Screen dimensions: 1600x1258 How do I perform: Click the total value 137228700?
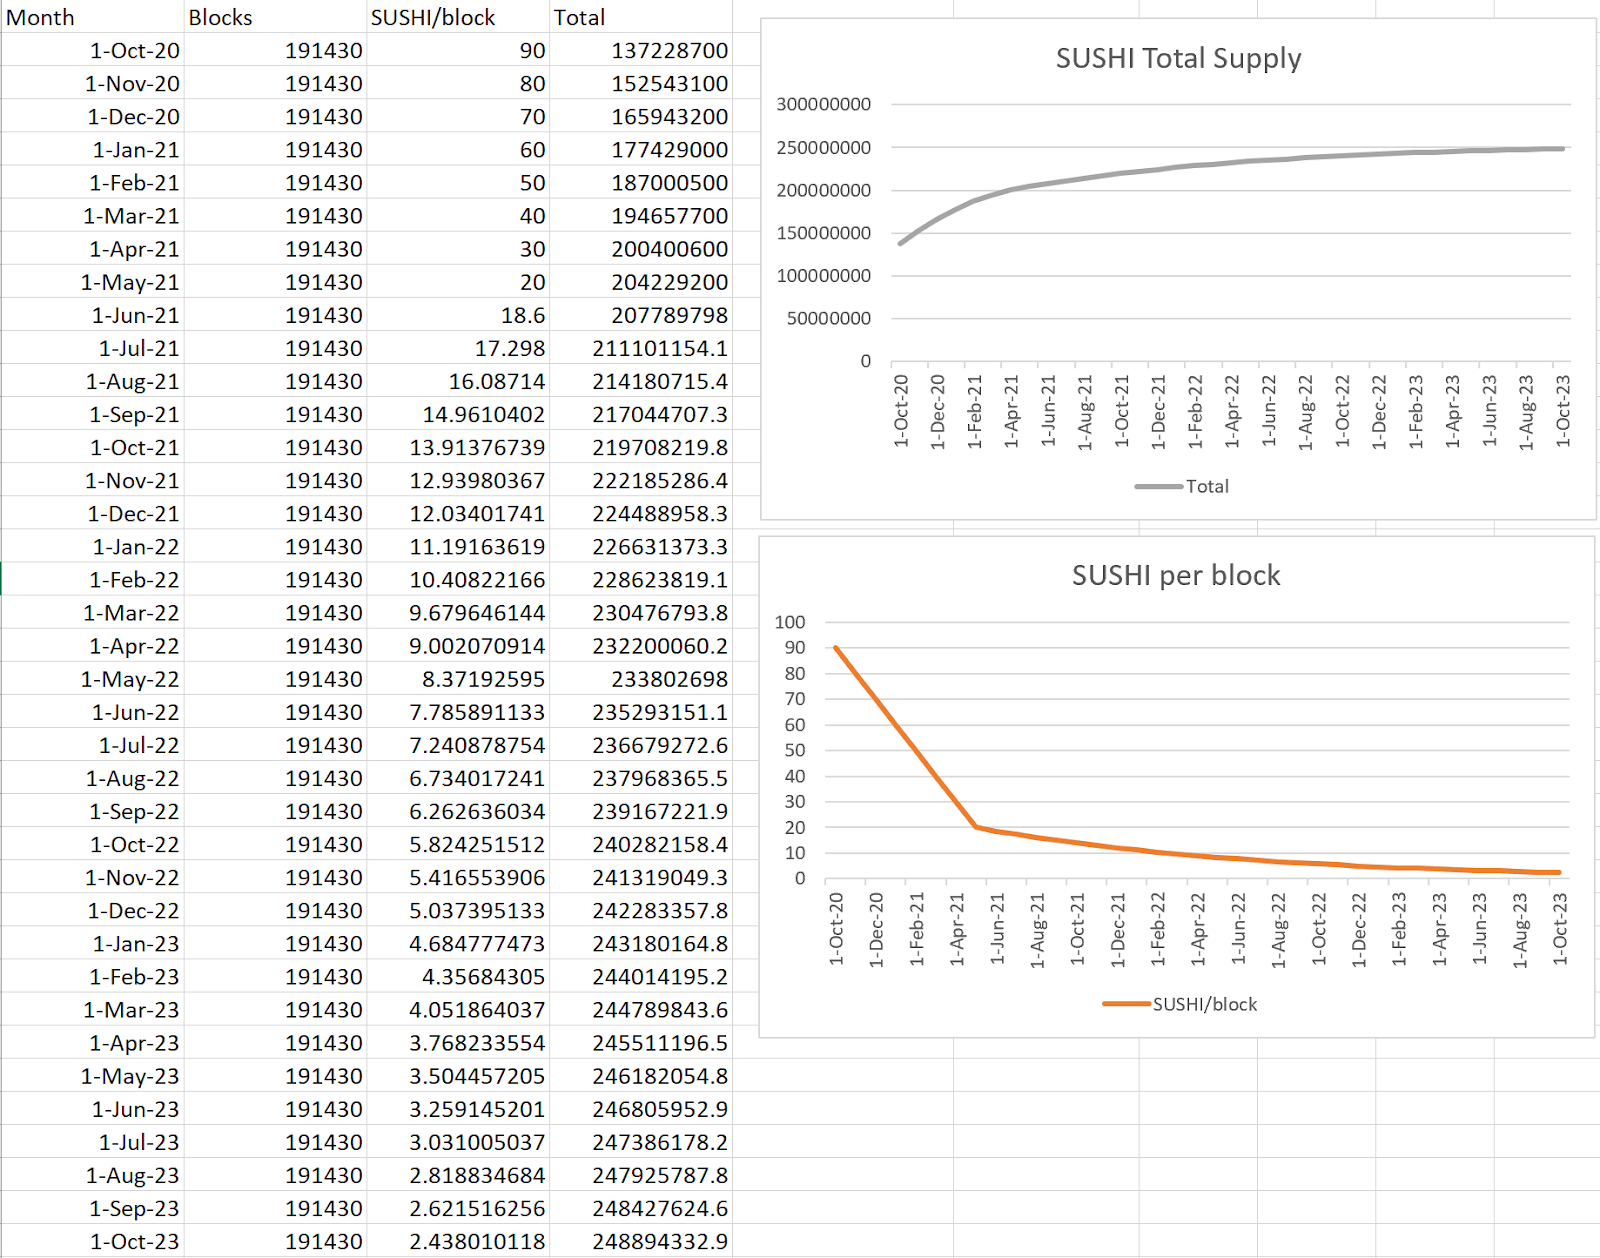coord(640,50)
